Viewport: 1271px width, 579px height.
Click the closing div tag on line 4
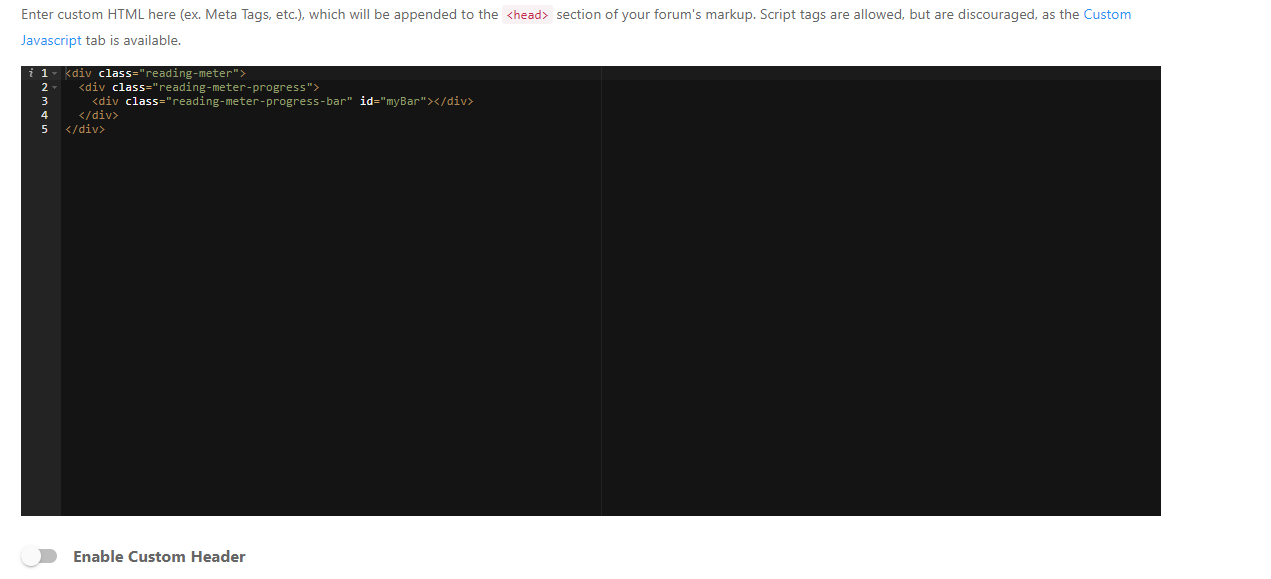click(x=99, y=115)
